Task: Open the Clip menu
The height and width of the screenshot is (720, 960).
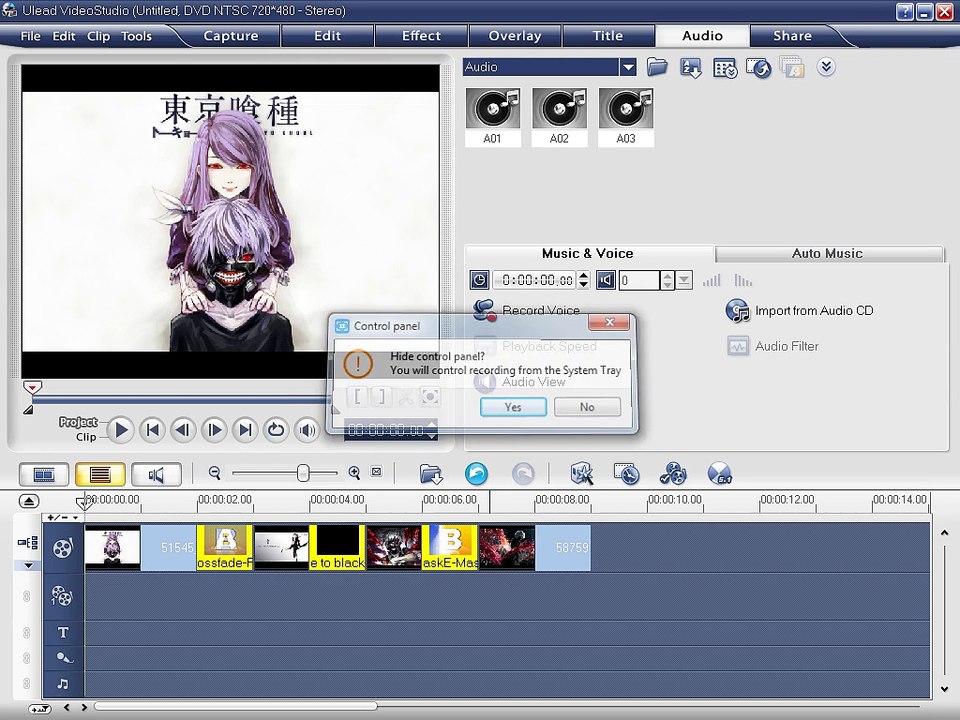Action: pos(98,36)
